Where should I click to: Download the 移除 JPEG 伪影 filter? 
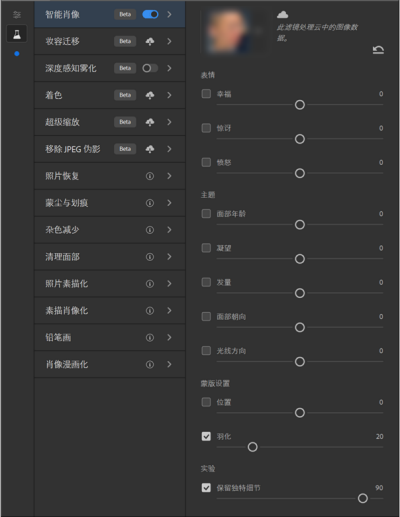tap(150, 149)
